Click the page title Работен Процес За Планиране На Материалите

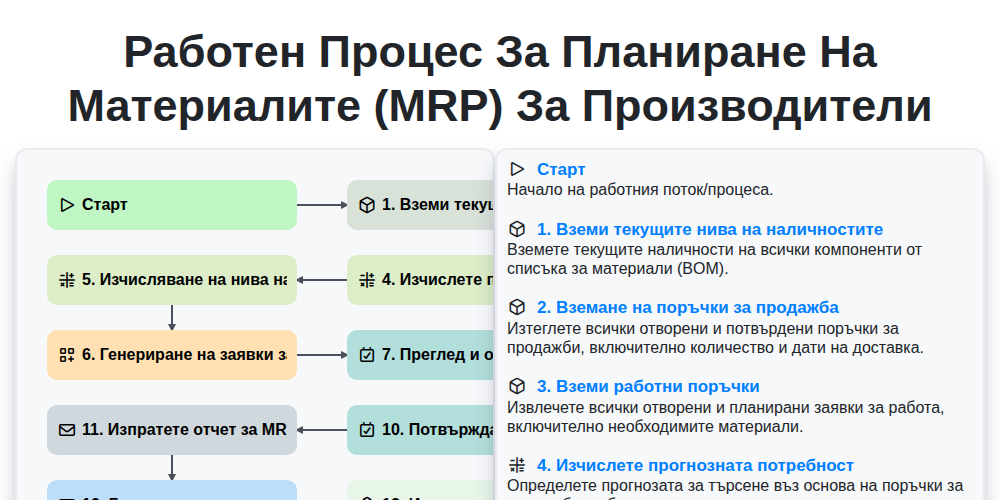pyautogui.click(x=500, y=79)
